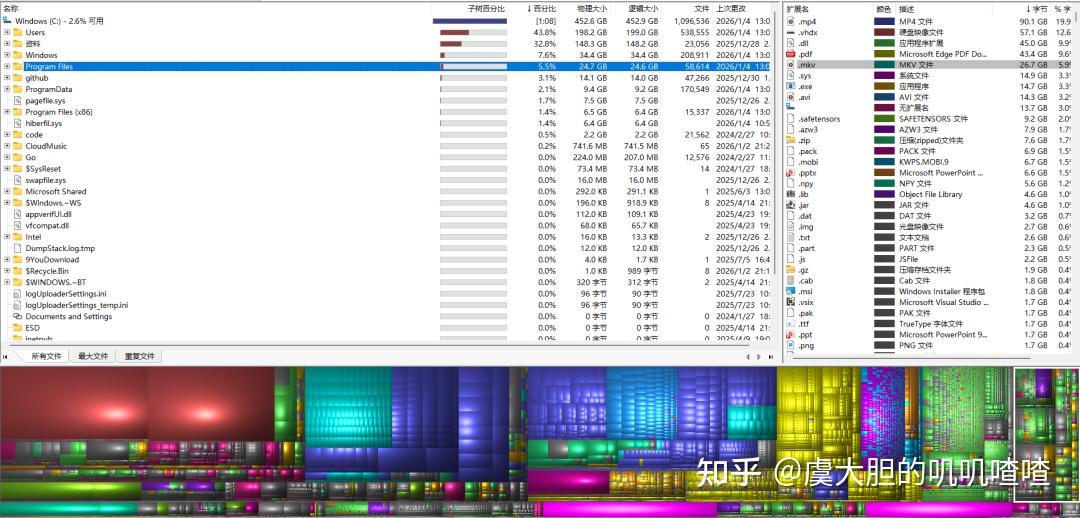
Task: Sort extensions by the 描述 column header
Action: 945,9
